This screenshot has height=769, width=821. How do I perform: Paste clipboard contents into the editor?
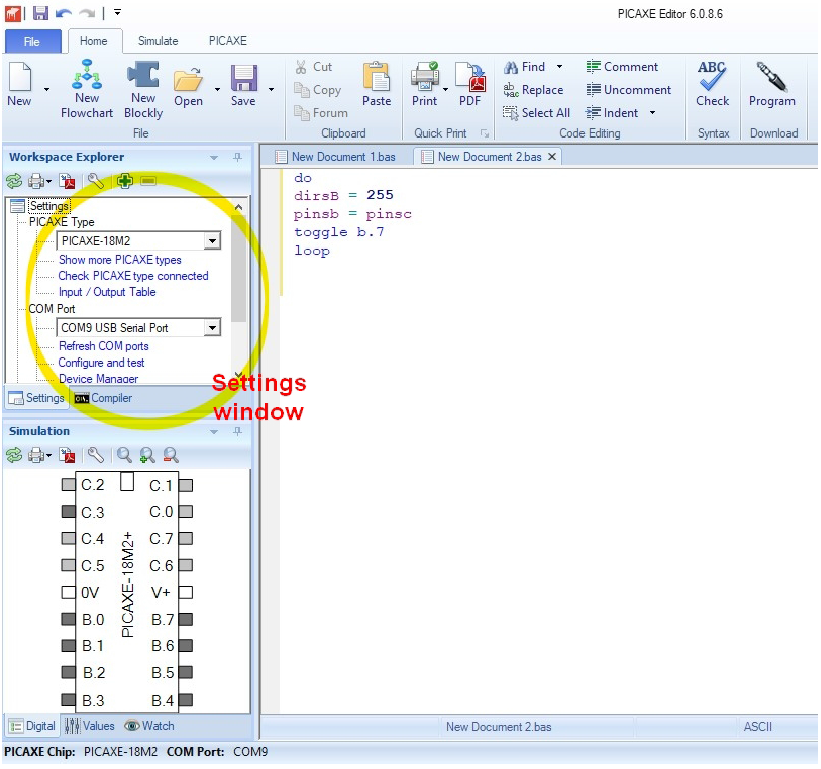[376, 85]
